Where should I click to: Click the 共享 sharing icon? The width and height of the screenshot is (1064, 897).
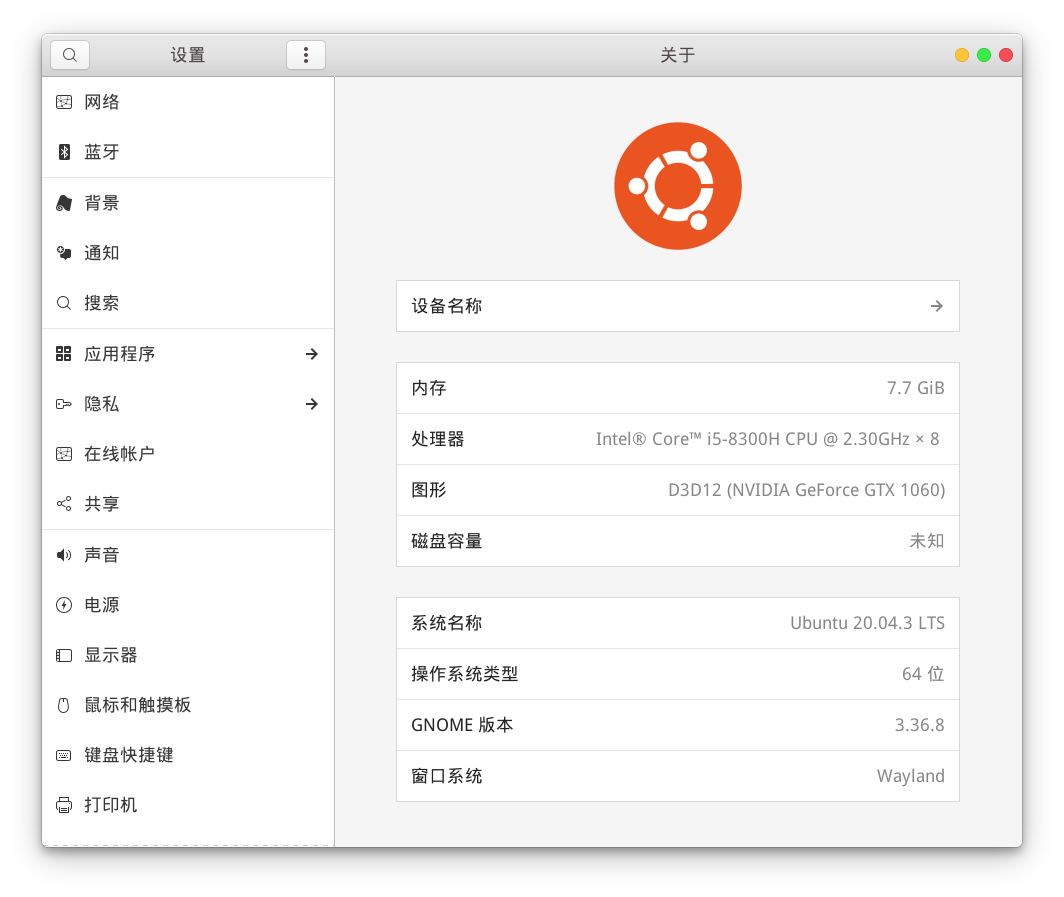(x=64, y=503)
